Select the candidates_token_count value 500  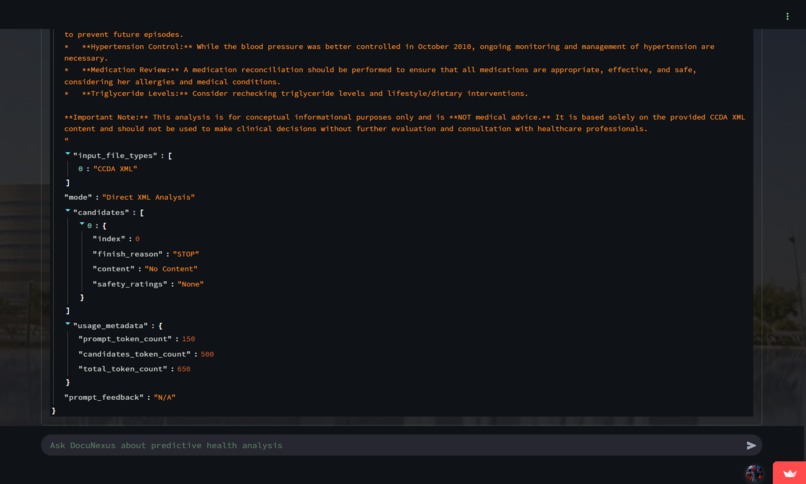(207, 355)
